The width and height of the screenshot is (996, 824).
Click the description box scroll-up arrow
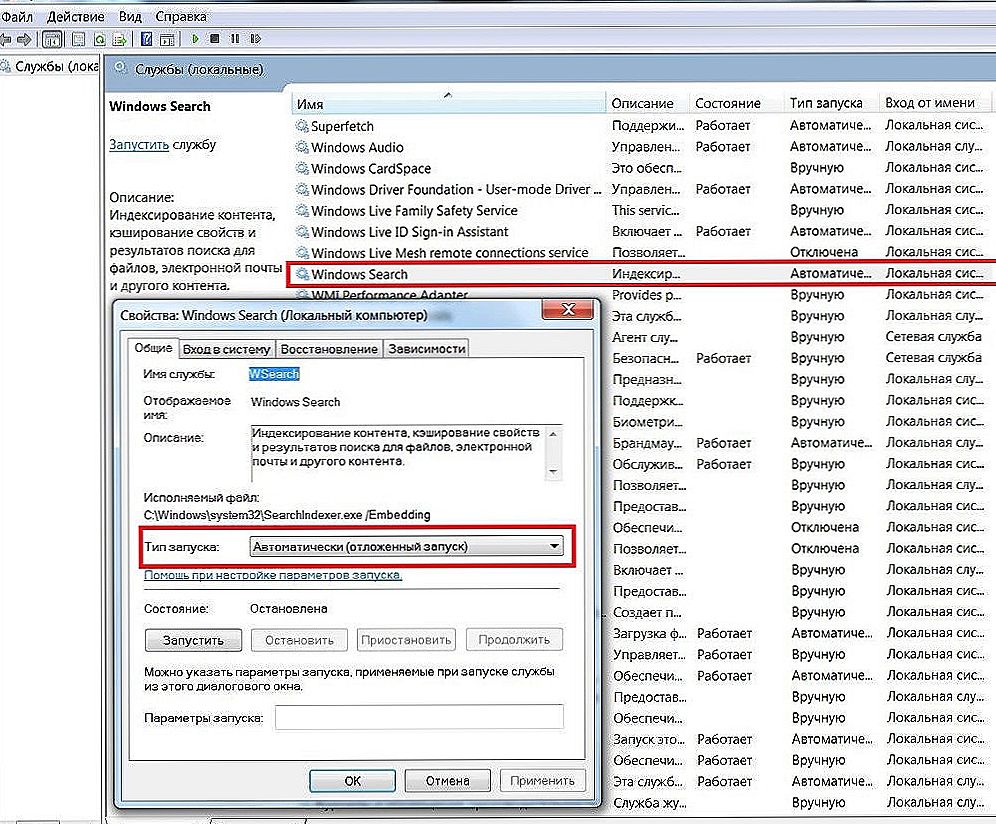(x=553, y=434)
